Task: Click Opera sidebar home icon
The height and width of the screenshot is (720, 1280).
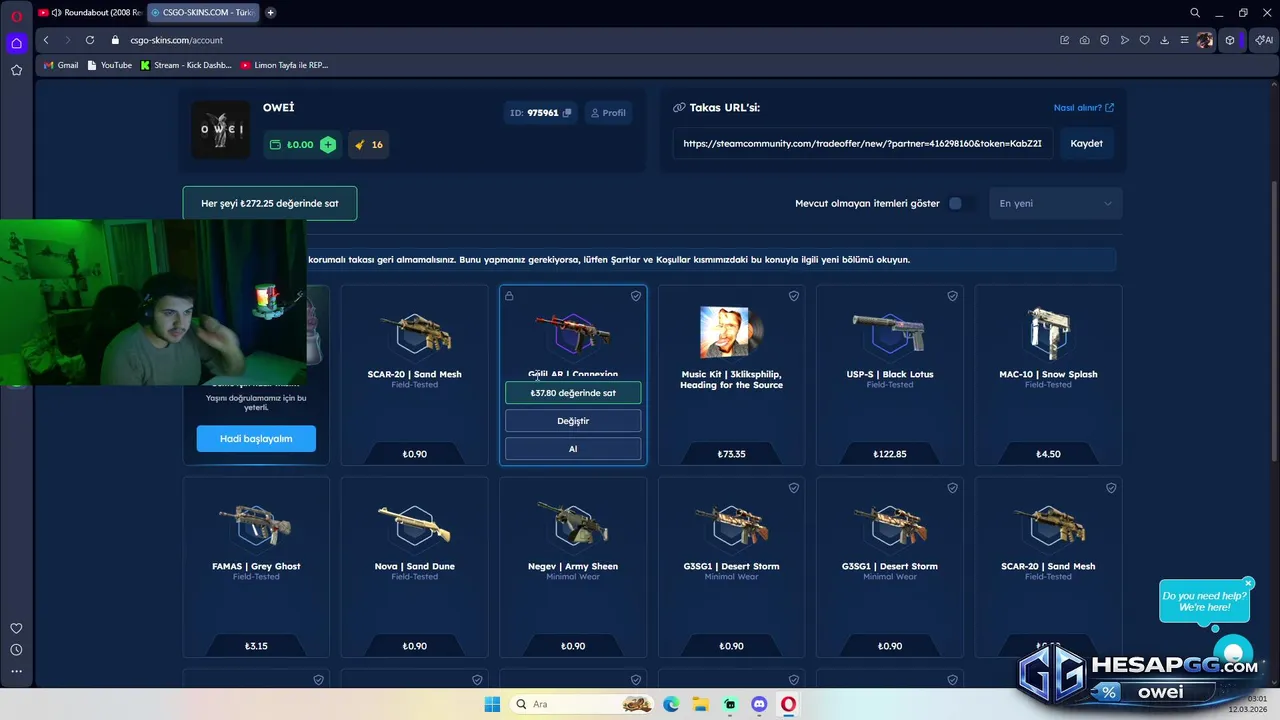Action: coord(16,43)
